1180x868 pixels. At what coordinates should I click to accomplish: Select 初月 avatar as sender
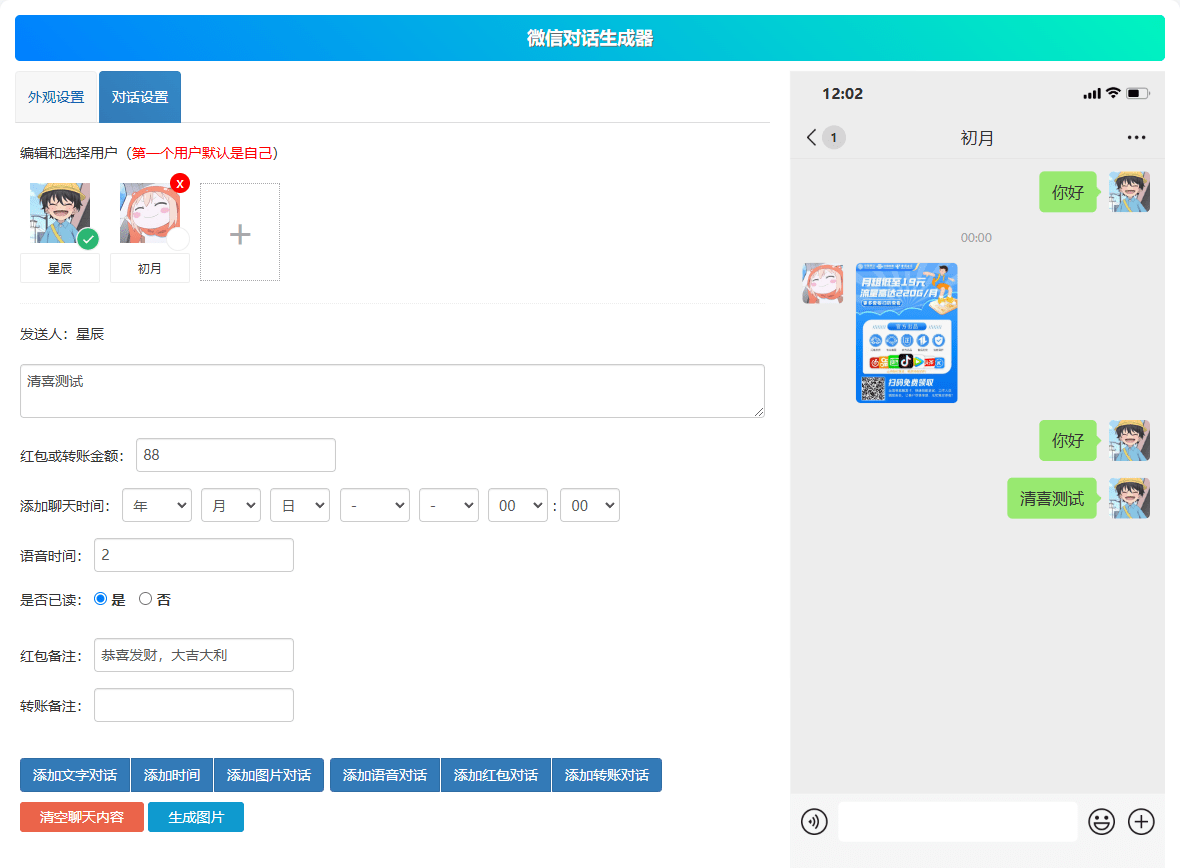tap(150, 213)
